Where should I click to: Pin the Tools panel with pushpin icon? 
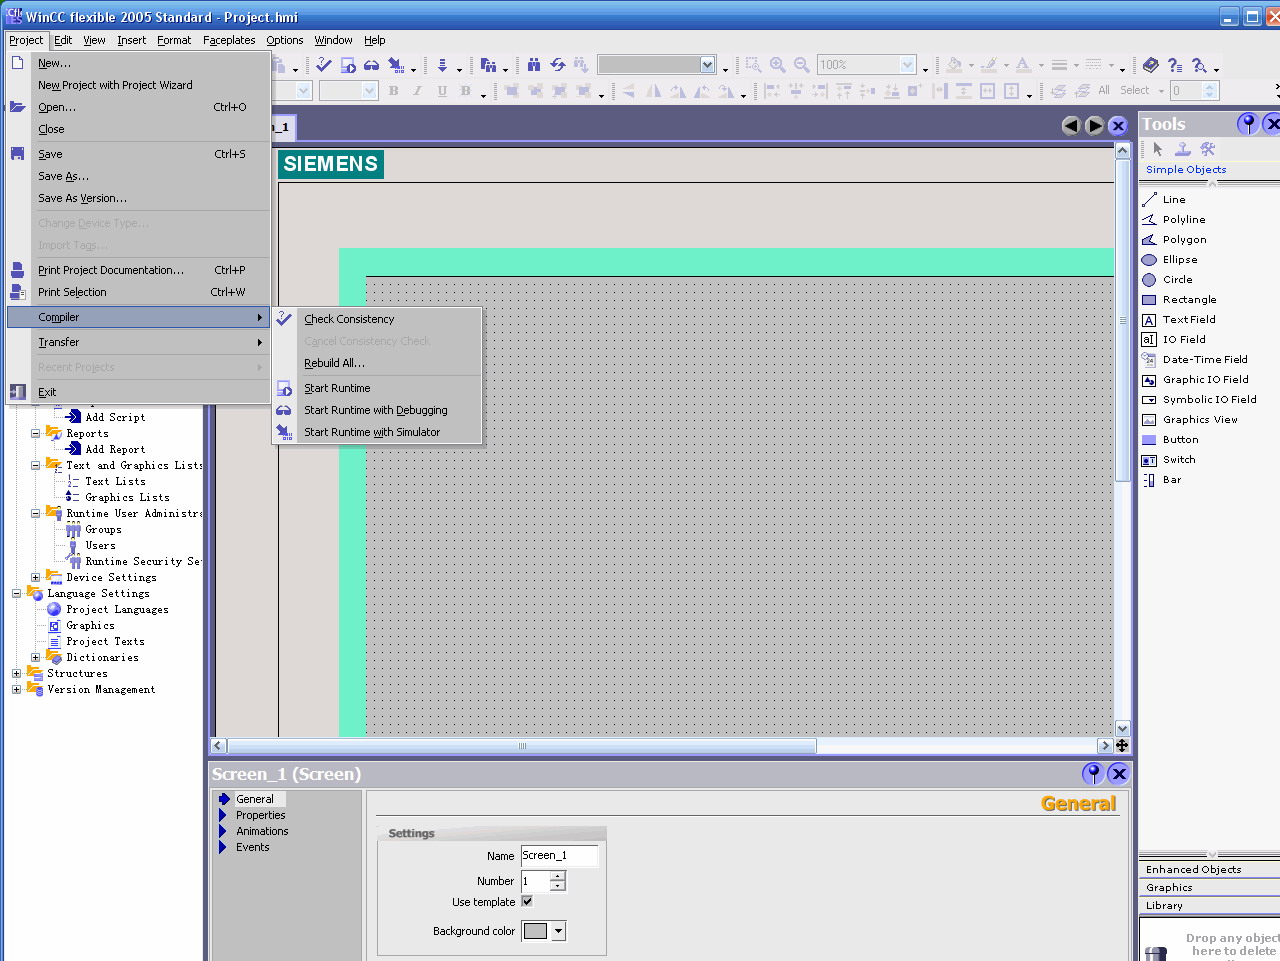(x=1248, y=124)
